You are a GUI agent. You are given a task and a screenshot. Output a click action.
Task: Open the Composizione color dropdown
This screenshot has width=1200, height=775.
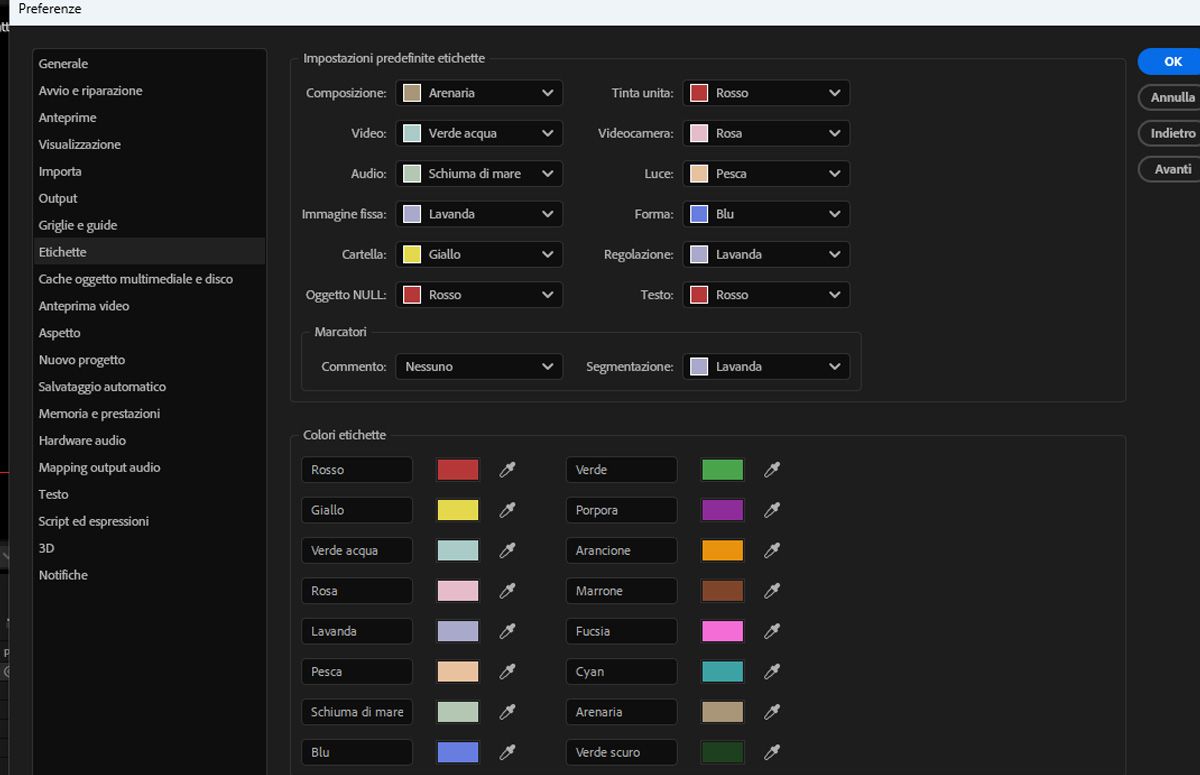coord(478,92)
